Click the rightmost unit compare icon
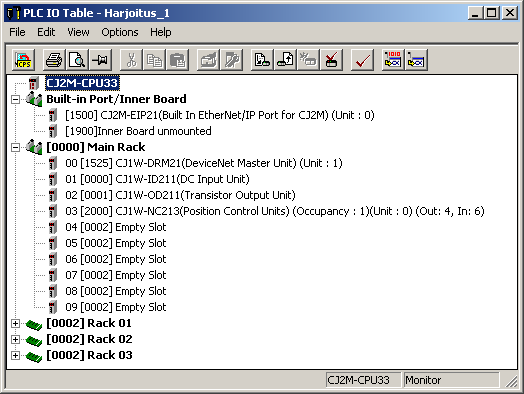This screenshot has width=524, height=394. 416,60
